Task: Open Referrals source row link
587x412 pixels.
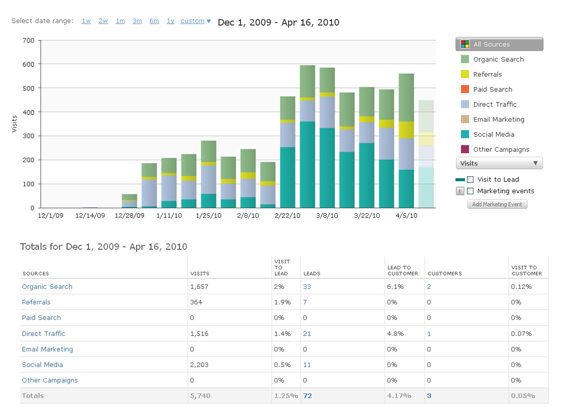Action: coord(36,302)
